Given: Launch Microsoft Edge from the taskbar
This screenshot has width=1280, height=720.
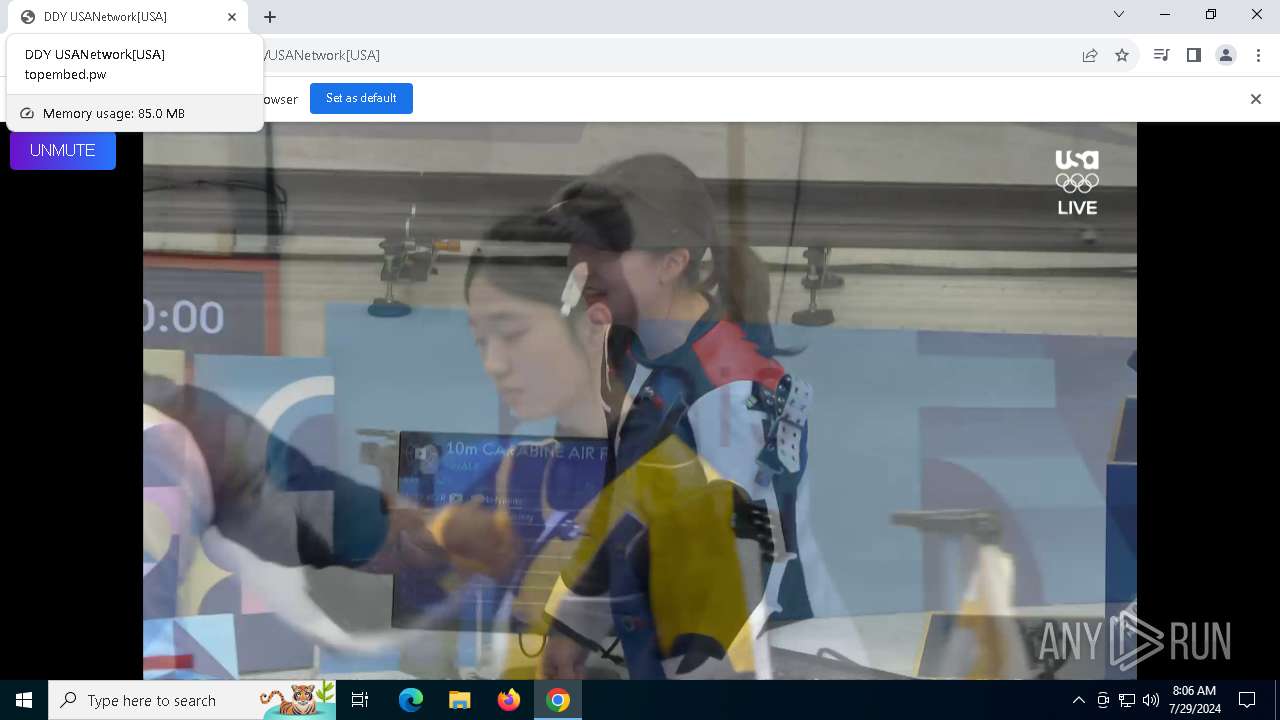Looking at the screenshot, I should 411,700.
